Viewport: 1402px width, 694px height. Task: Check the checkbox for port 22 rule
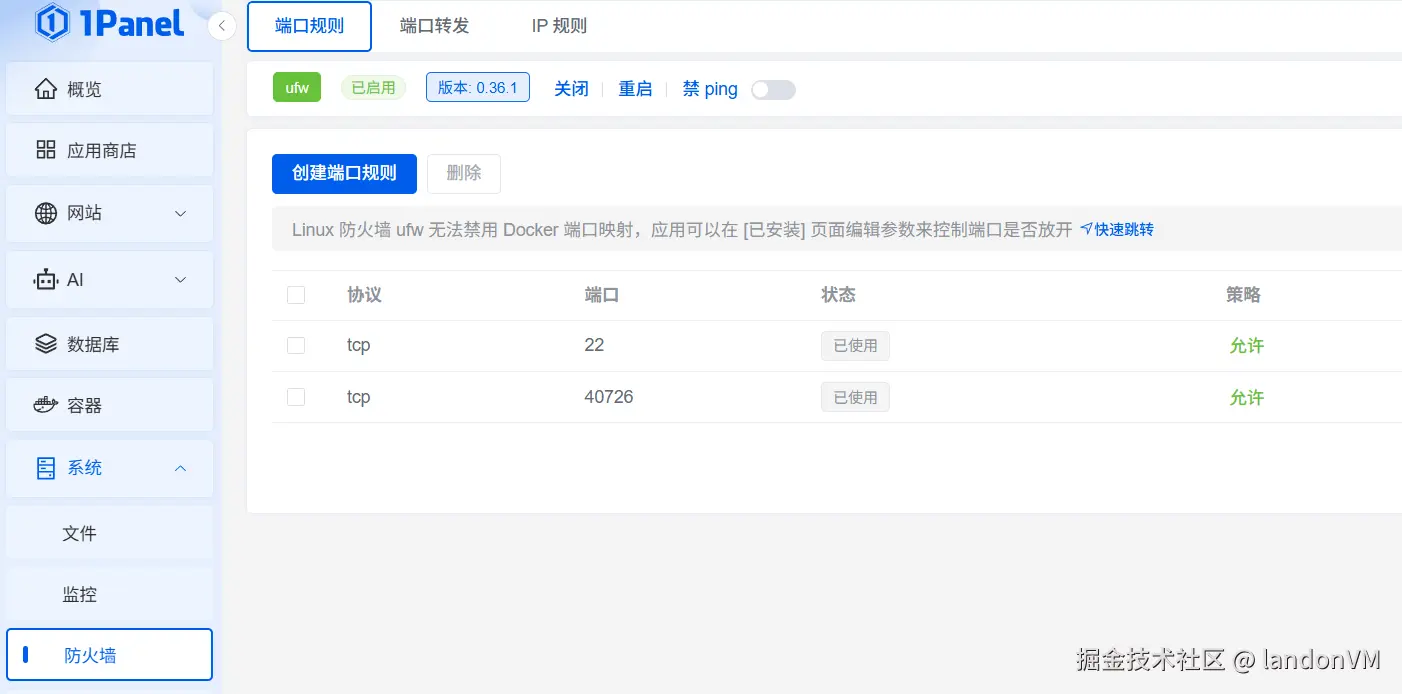point(296,344)
